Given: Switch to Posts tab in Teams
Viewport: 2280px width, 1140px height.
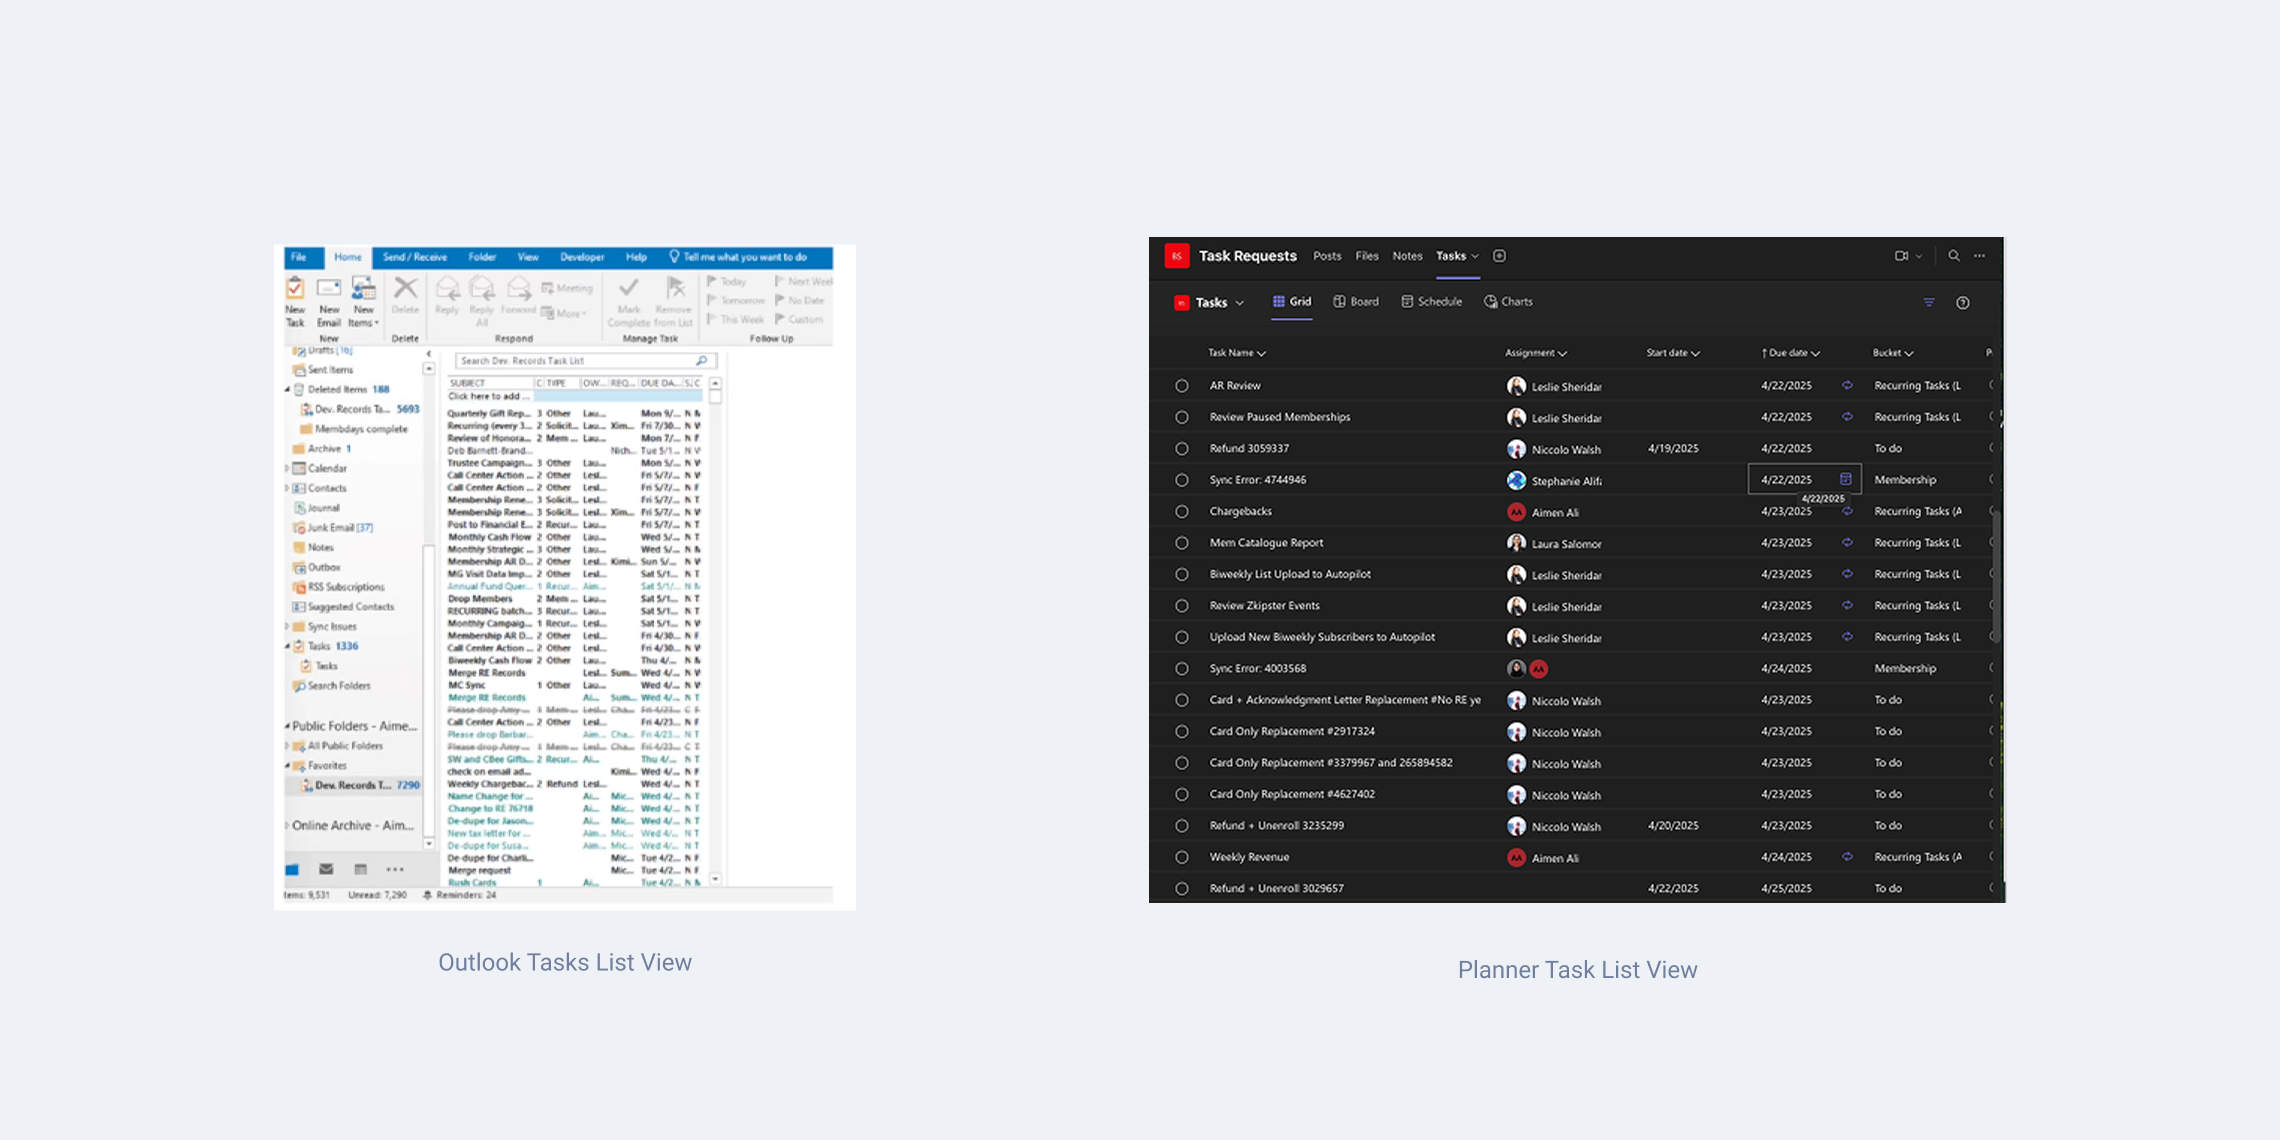Looking at the screenshot, I should (1327, 256).
